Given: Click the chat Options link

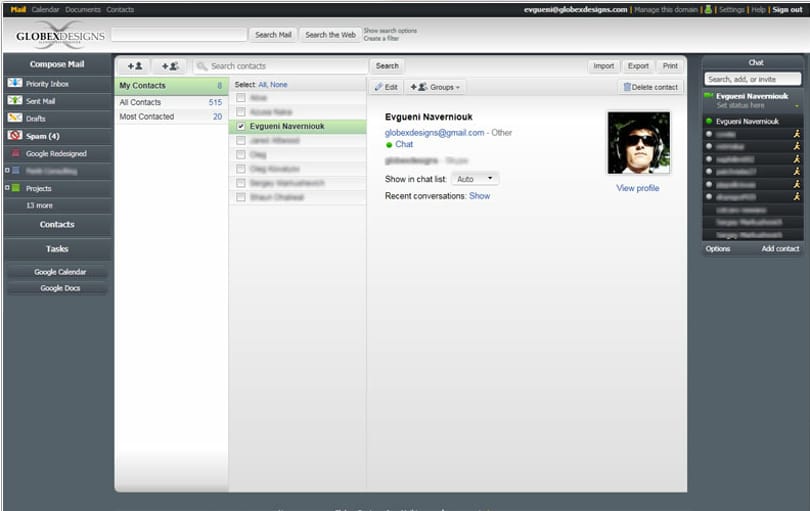Looking at the screenshot, I should (718, 249).
